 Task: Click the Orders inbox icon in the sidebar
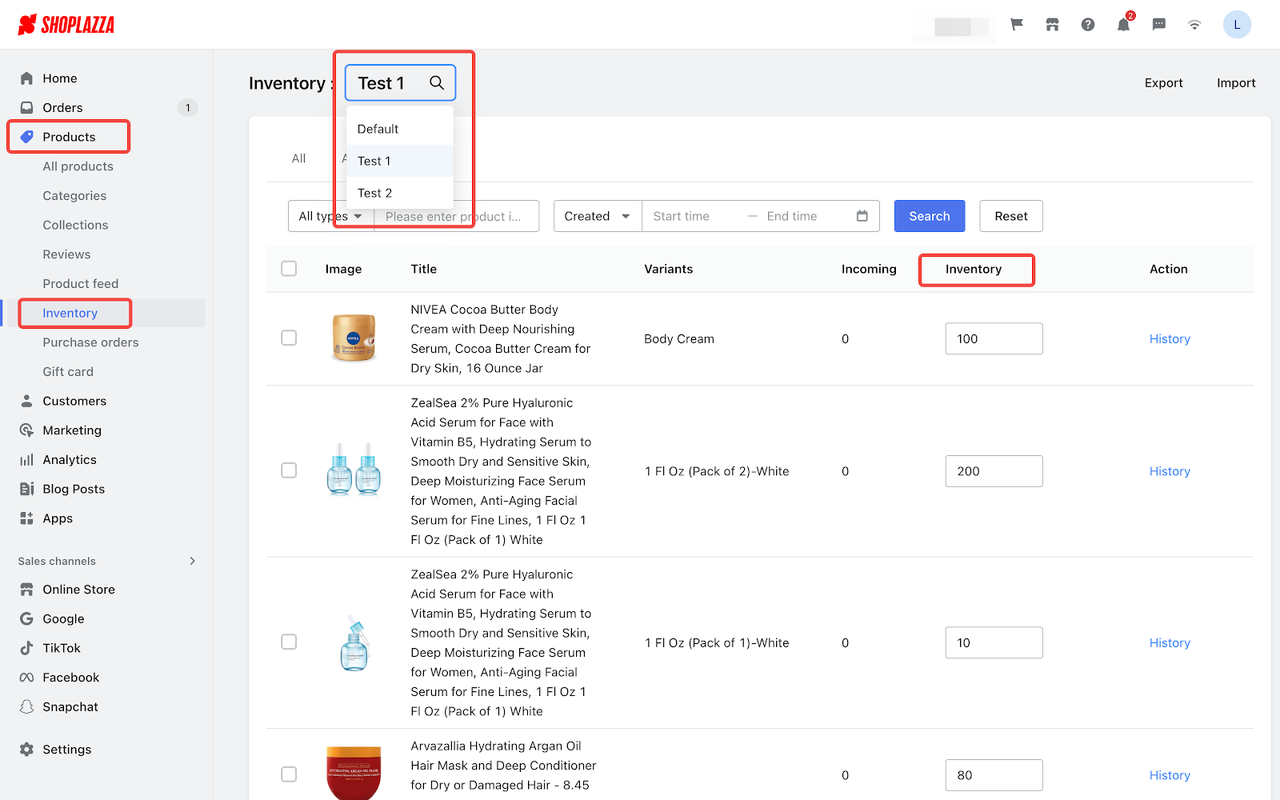pos(27,107)
